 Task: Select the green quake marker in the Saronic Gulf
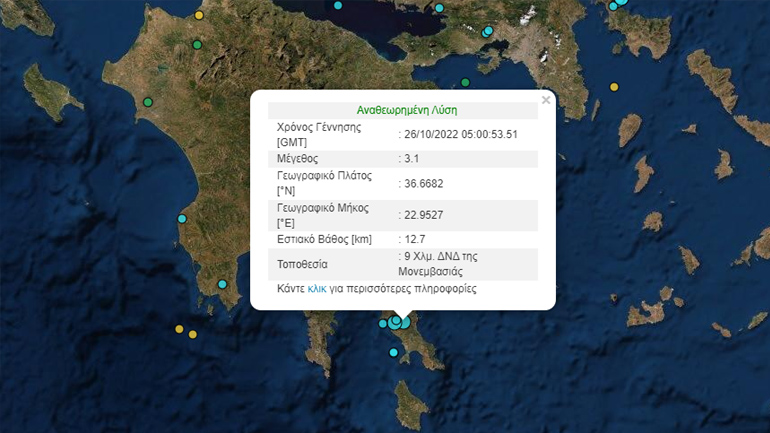click(x=465, y=82)
